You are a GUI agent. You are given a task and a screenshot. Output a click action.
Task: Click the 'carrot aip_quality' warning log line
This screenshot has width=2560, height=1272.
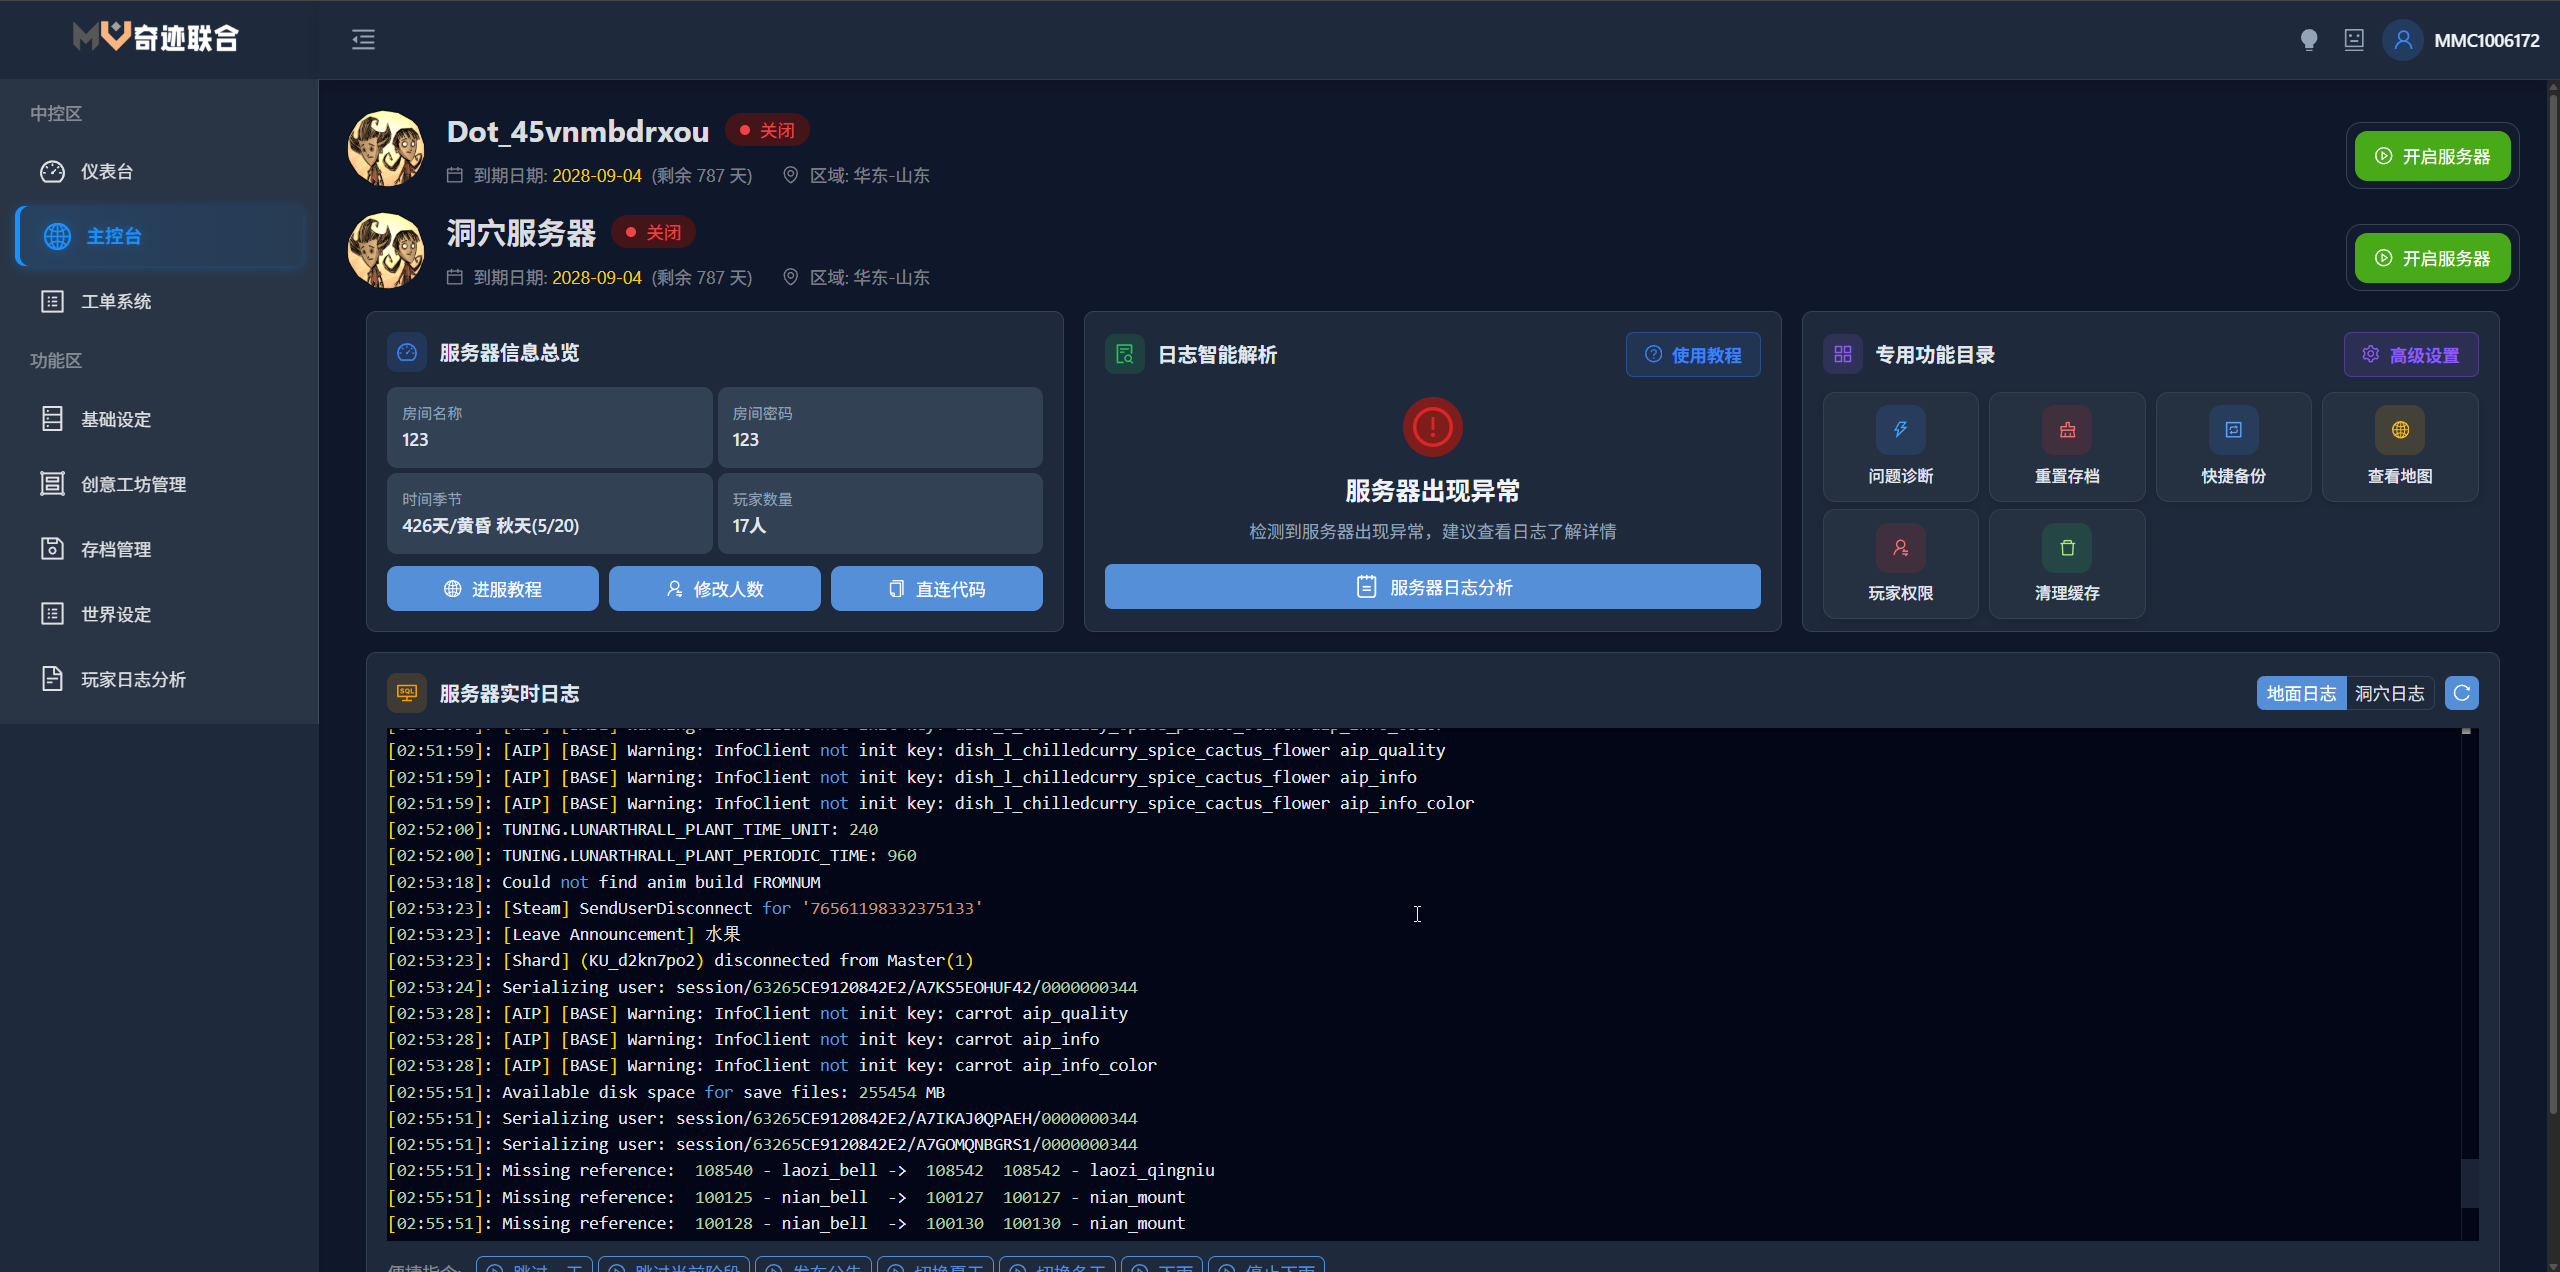coord(758,1013)
